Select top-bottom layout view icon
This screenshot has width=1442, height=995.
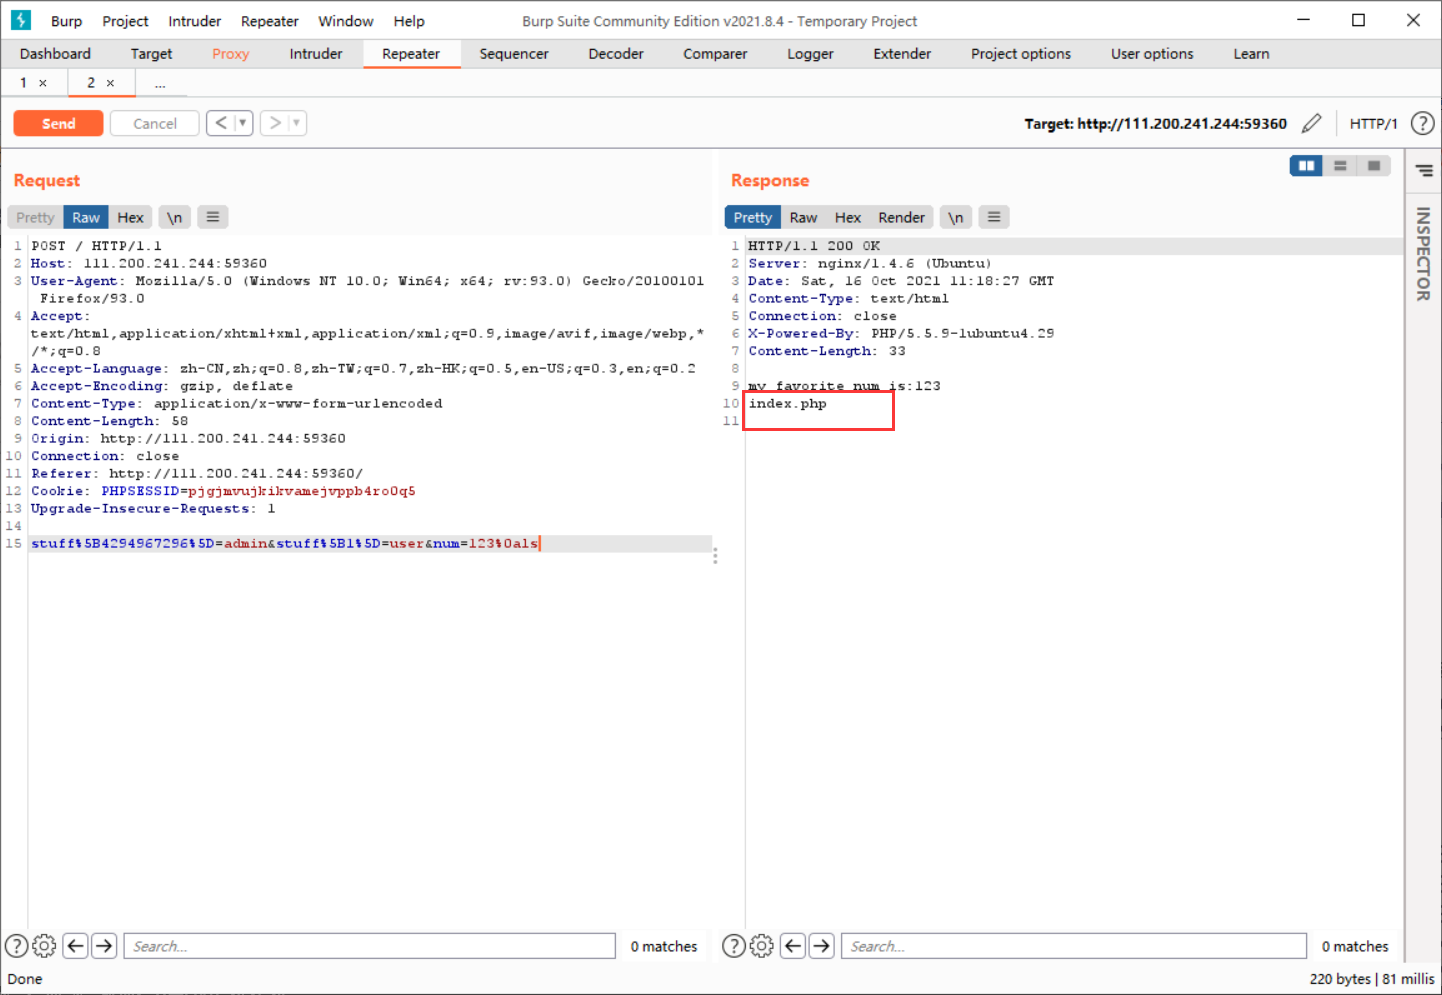[1340, 166]
